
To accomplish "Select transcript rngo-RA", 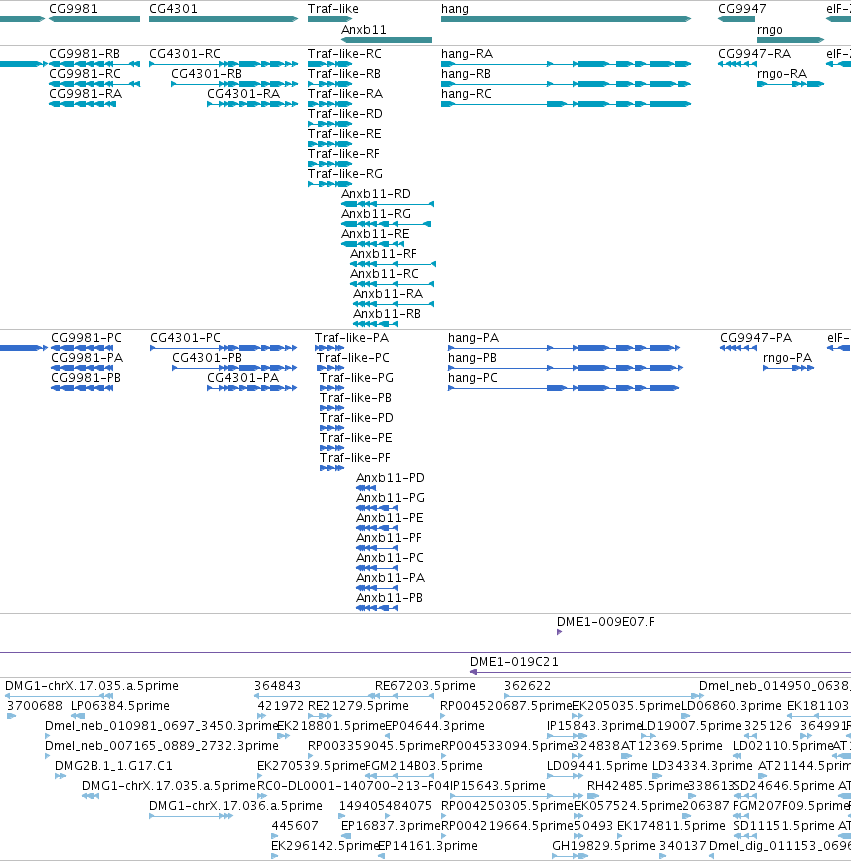I will point(782,74).
